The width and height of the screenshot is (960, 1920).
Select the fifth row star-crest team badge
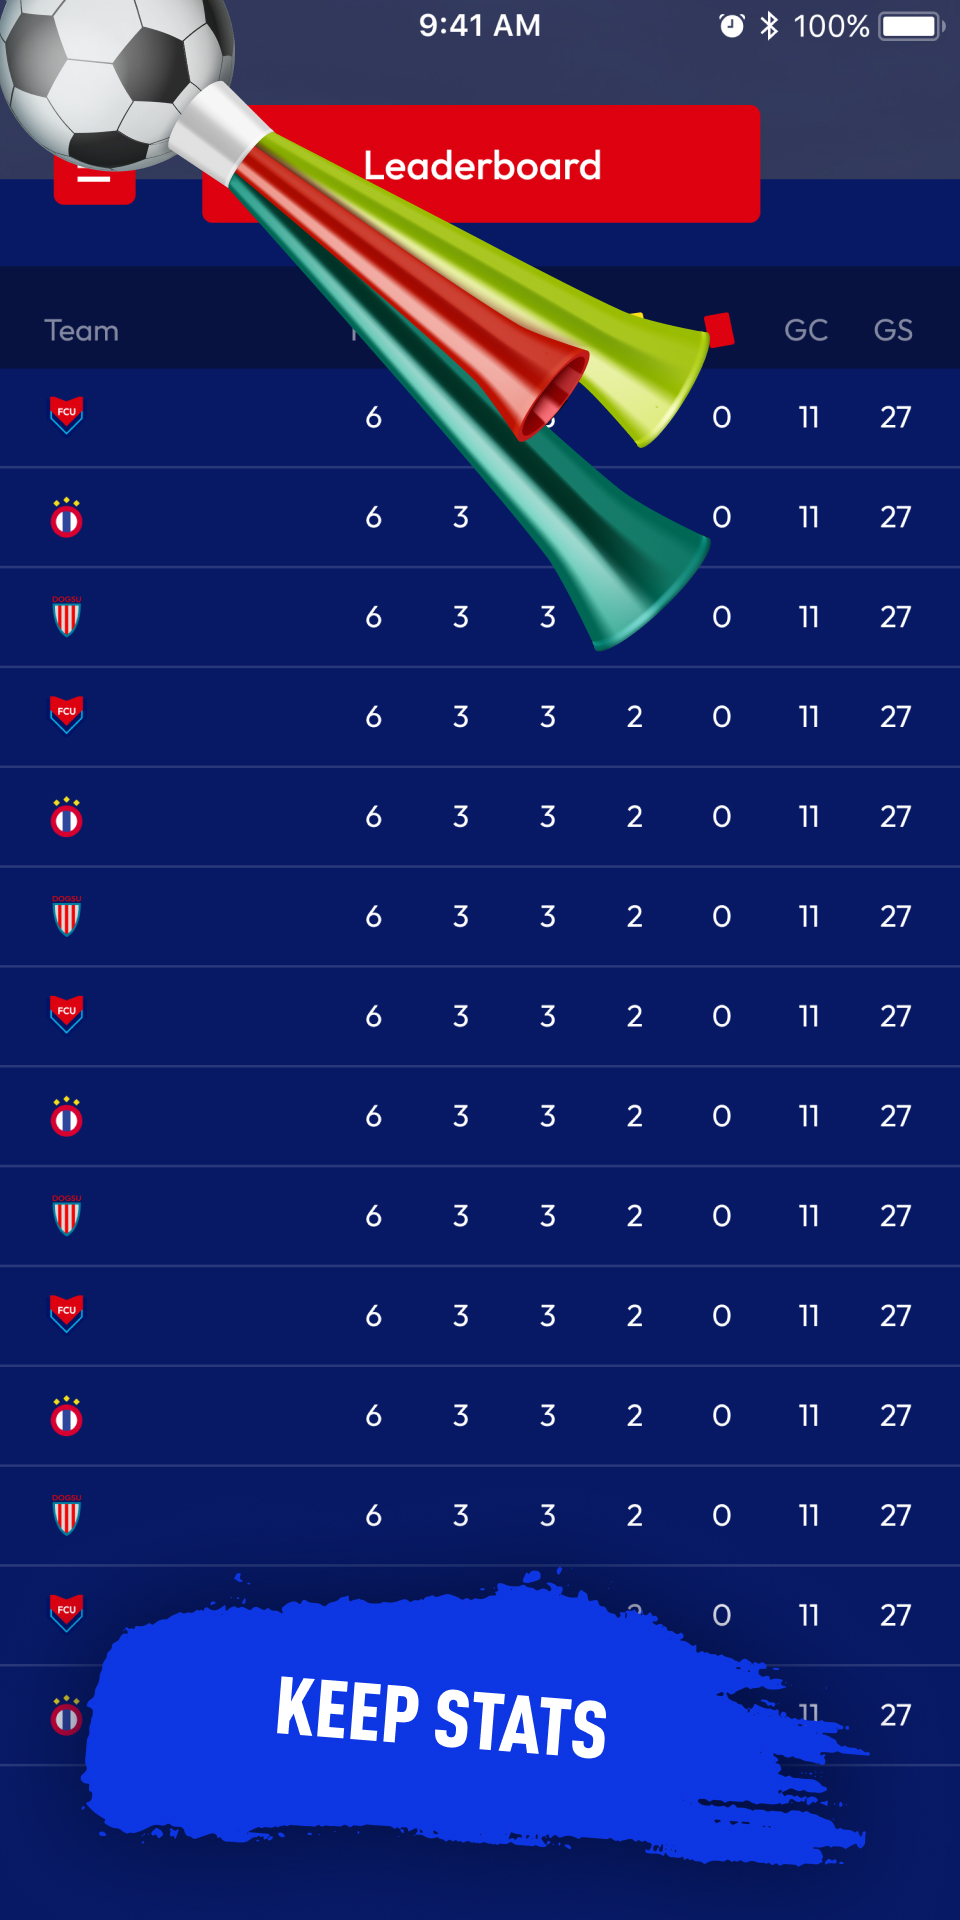[x=67, y=817]
